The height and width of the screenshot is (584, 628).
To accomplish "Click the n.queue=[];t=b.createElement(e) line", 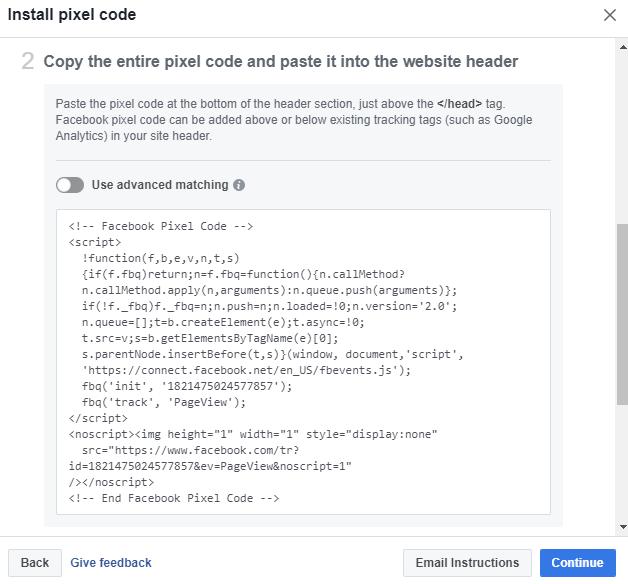I will (x=223, y=322).
